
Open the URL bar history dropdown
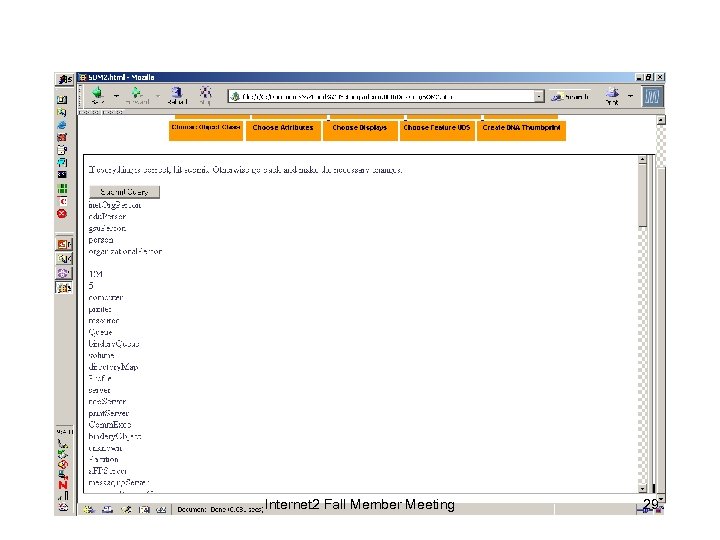coord(539,96)
